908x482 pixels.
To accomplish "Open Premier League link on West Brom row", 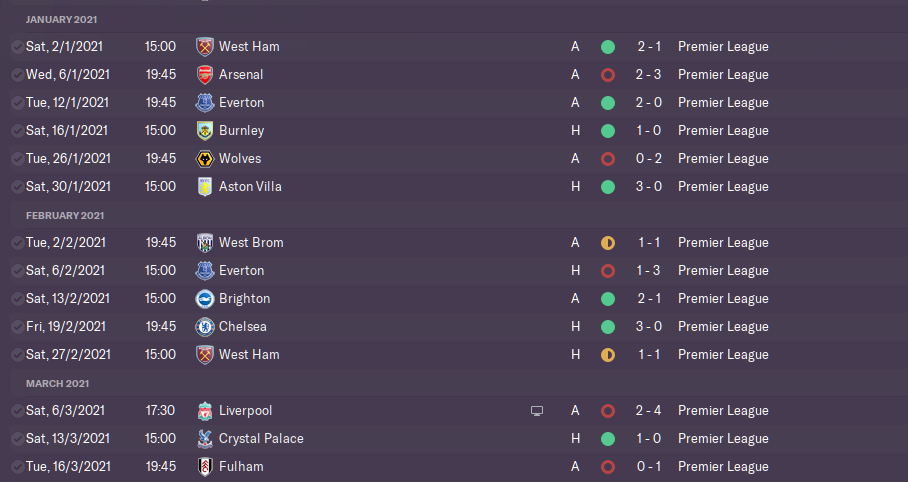I will (723, 243).
